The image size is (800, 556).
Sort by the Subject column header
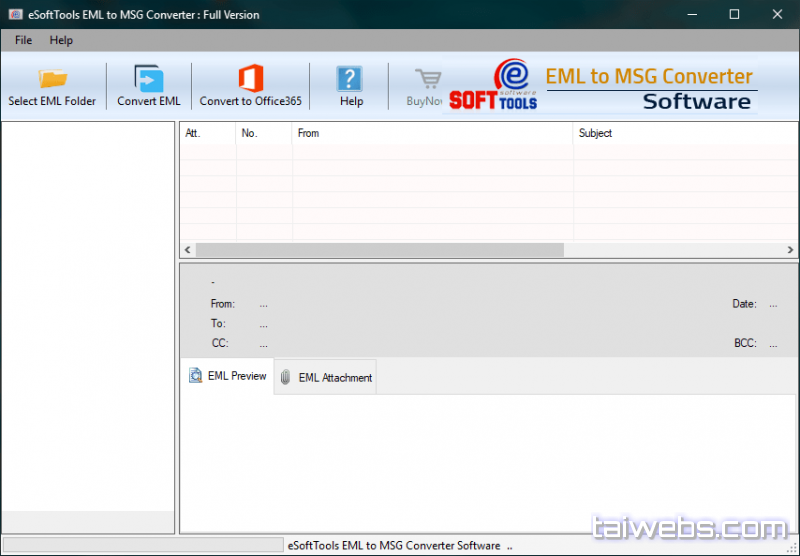(x=684, y=133)
